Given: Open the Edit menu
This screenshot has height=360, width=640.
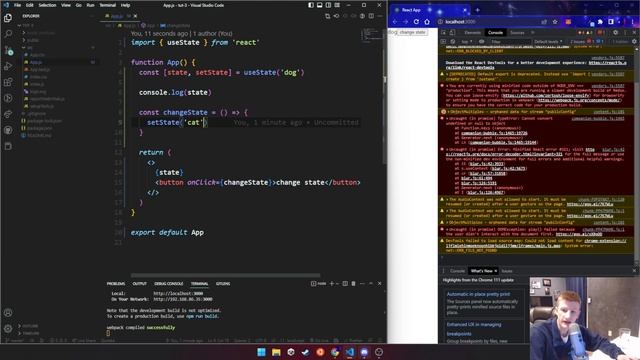Looking at the screenshot, I should (x=30, y=5).
